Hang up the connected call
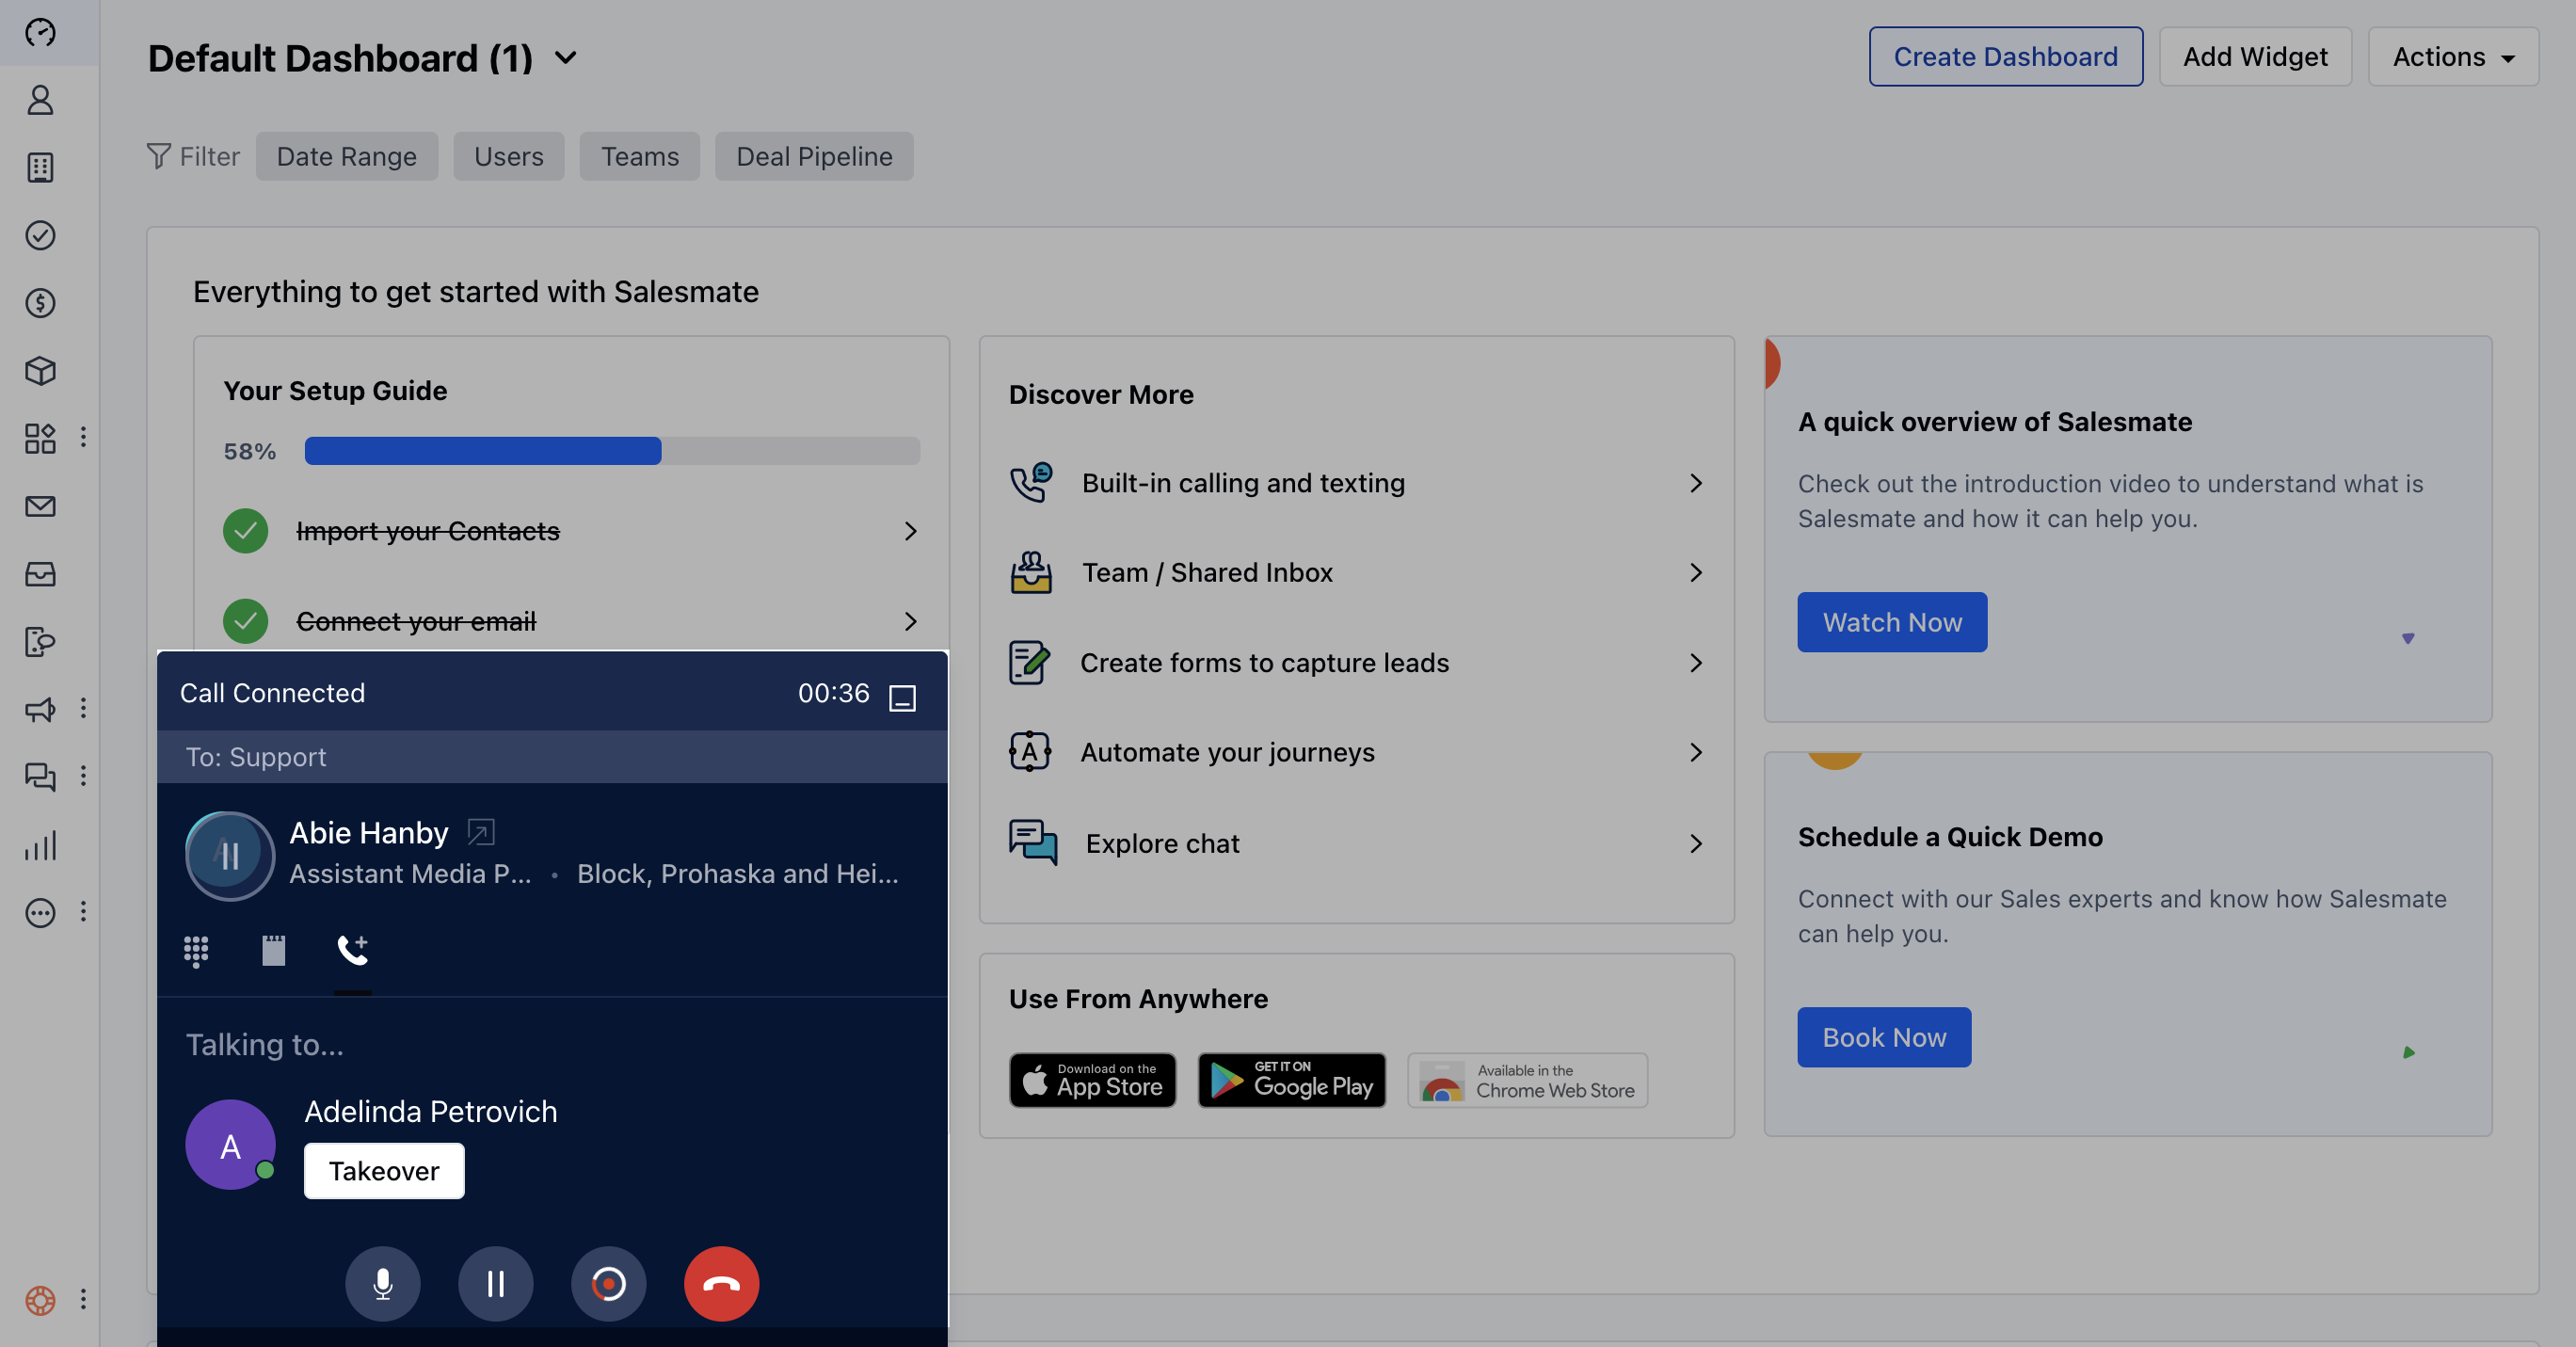2576x1347 pixels. 721,1283
